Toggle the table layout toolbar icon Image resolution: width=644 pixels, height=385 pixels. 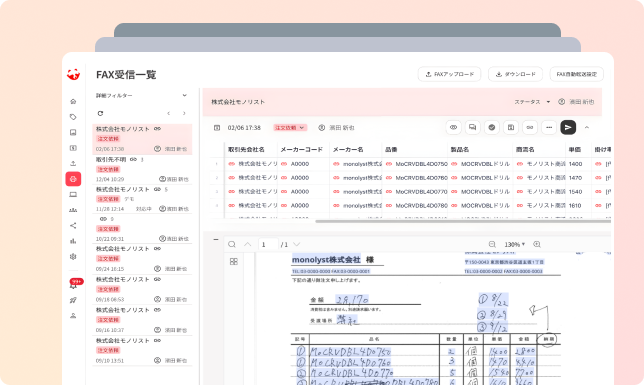tap(511, 127)
